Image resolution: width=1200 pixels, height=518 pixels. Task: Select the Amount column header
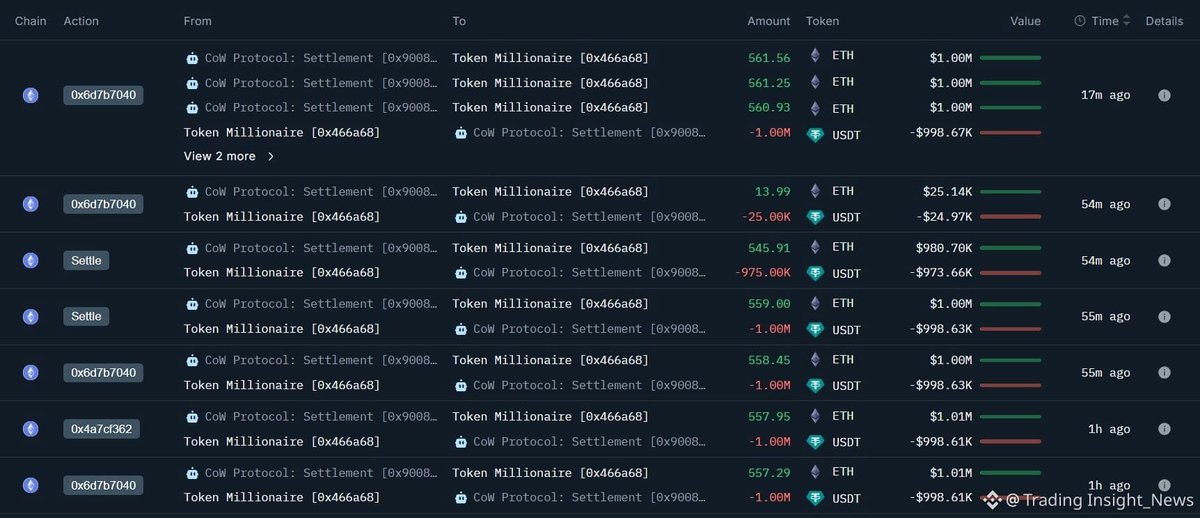click(x=769, y=21)
